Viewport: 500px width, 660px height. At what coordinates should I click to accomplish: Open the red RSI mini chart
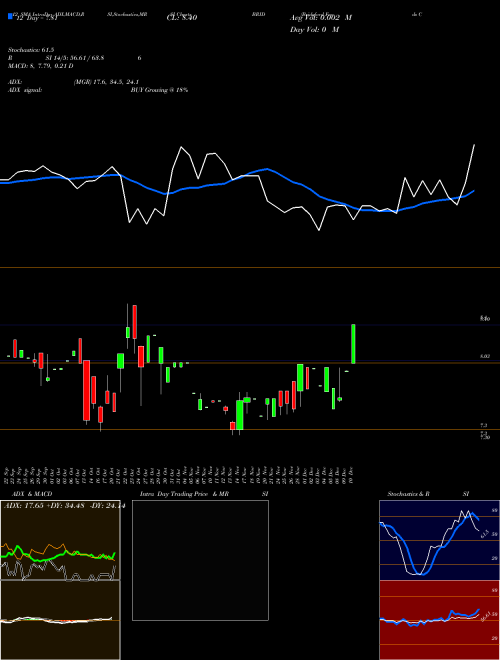pos(439,620)
